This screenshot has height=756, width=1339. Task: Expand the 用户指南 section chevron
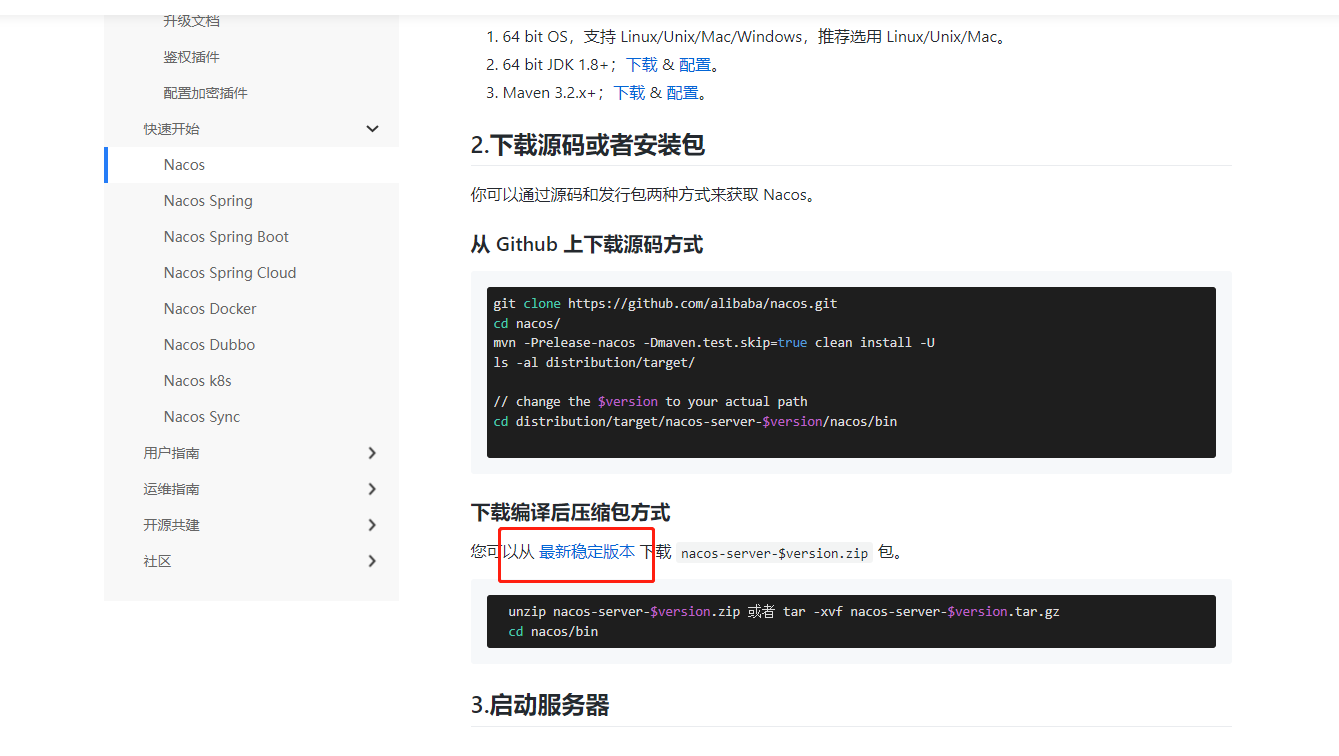372,453
